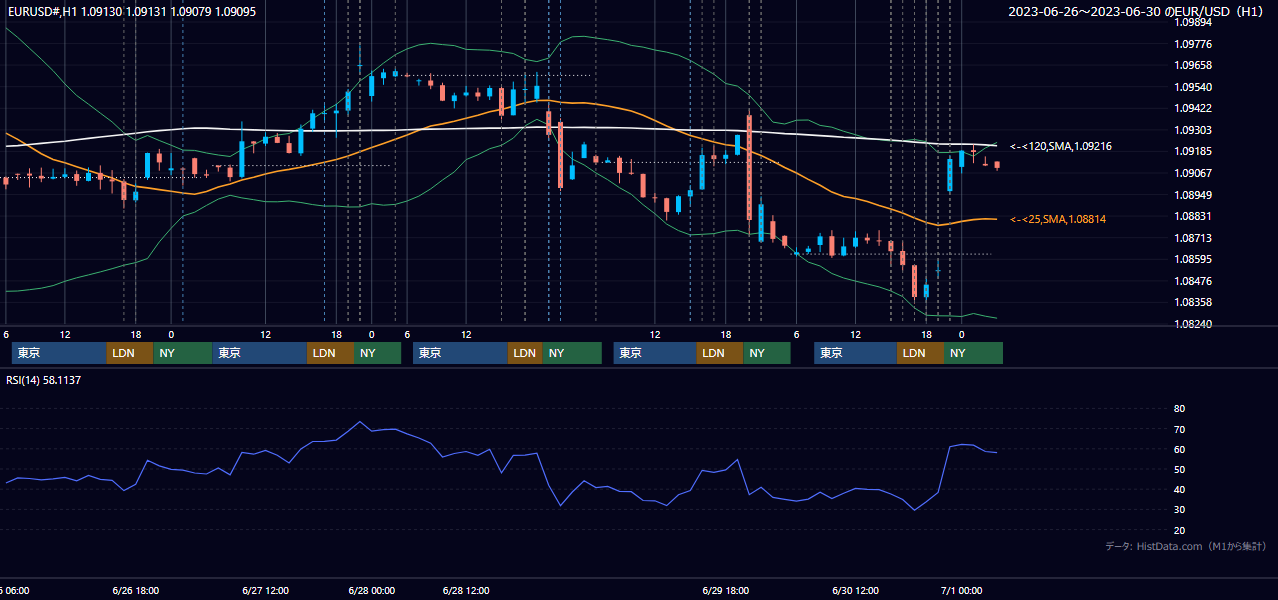Select the RSI scale value 70
1278x600 pixels.
(x=1180, y=429)
